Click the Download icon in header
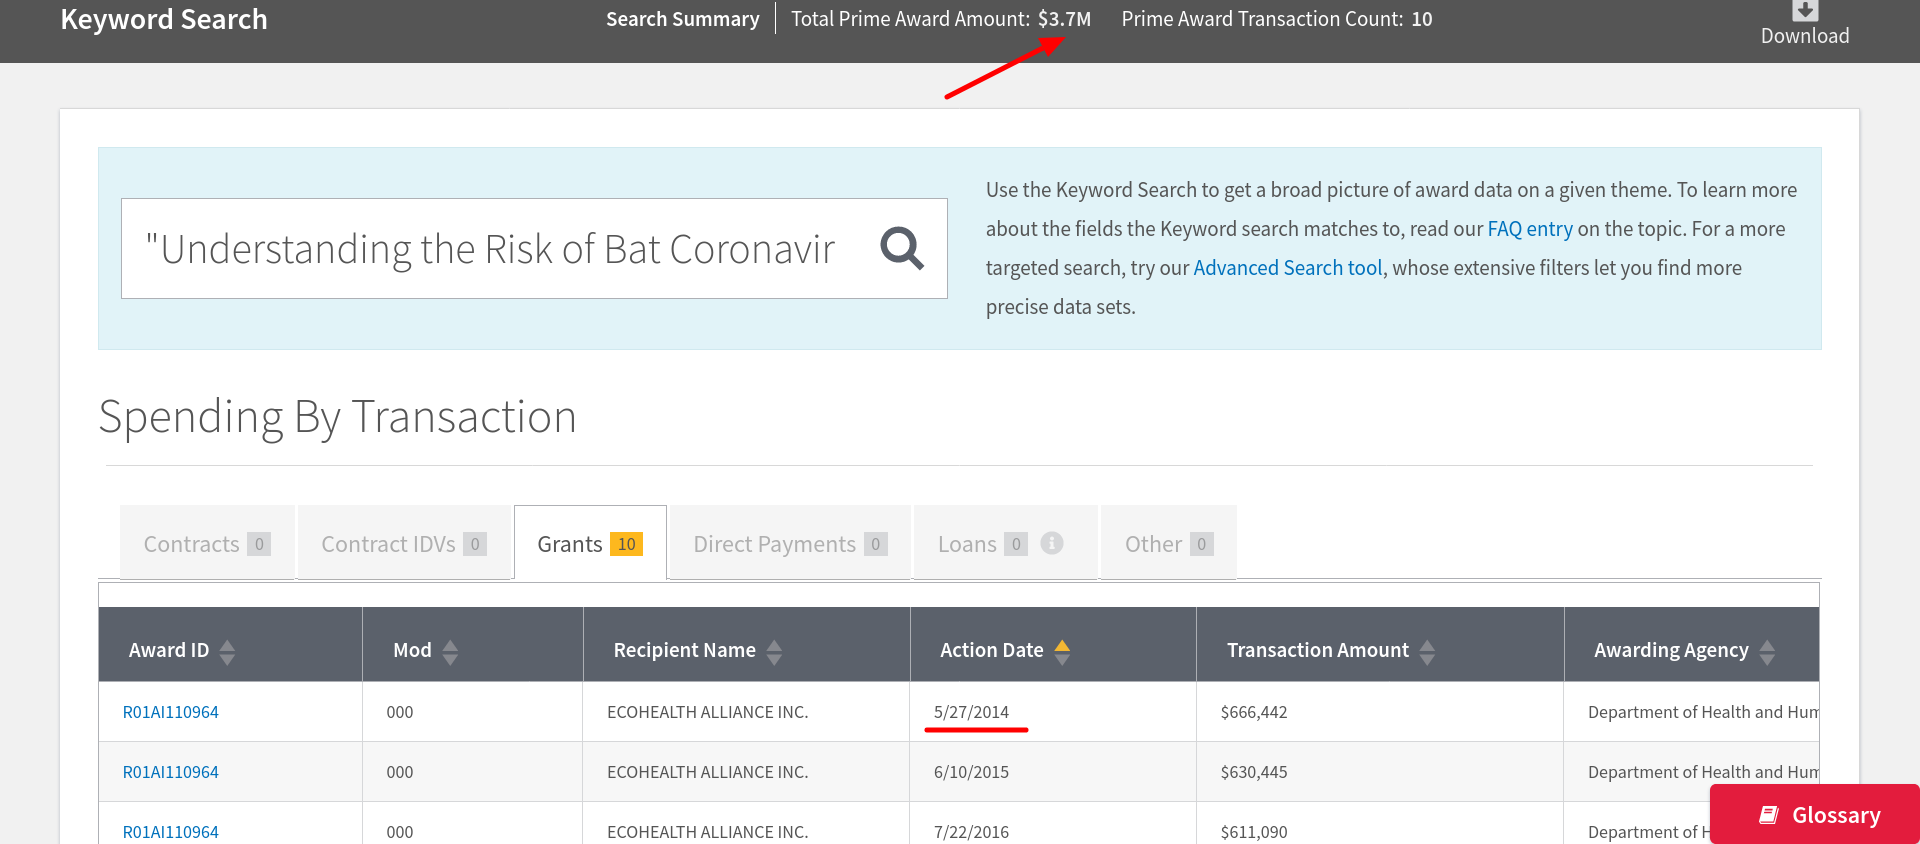The height and width of the screenshot is (844, 1920). (x=1805, y=10)
